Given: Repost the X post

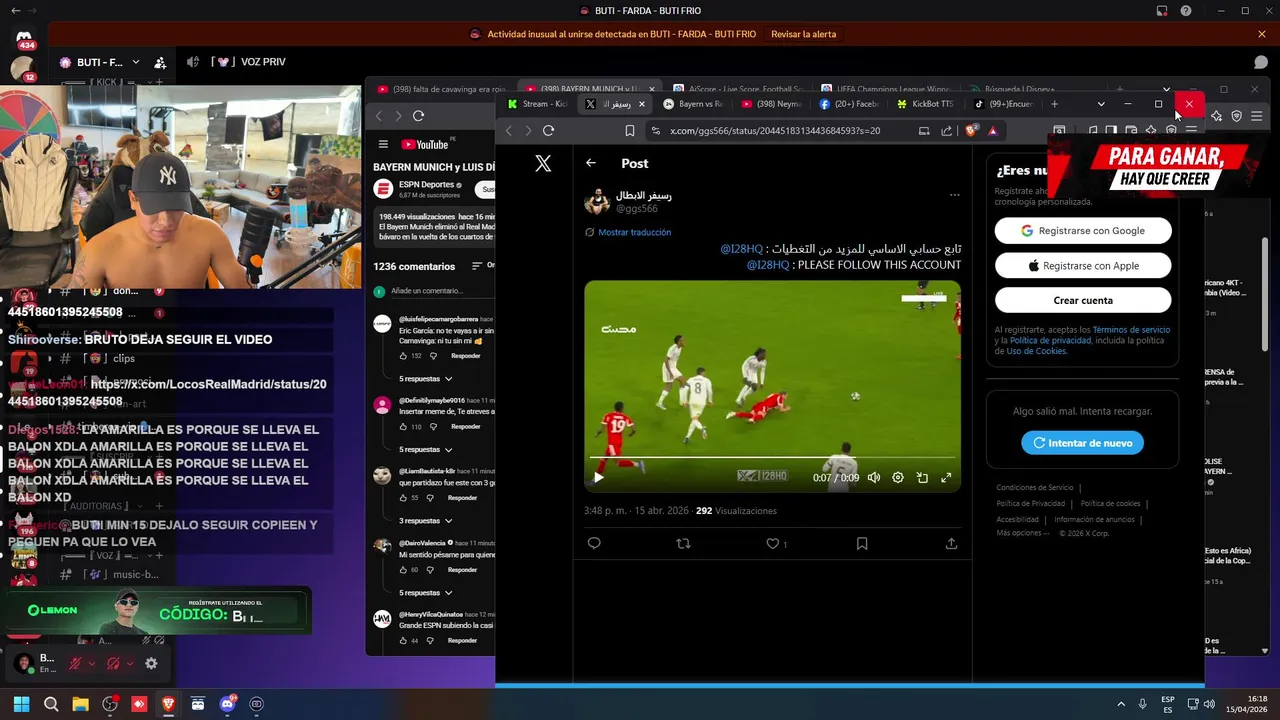Looking at the screenshot, I should tap(683, 543).
